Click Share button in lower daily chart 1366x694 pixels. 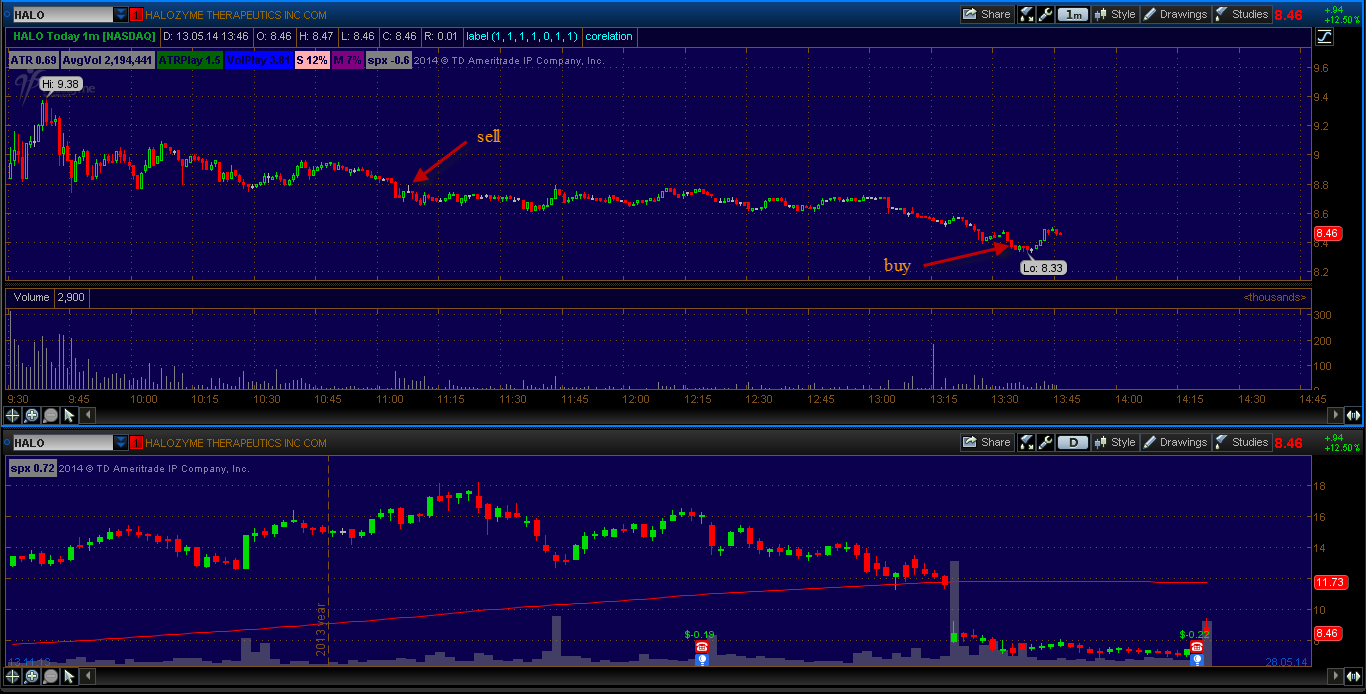click(986, 442)
